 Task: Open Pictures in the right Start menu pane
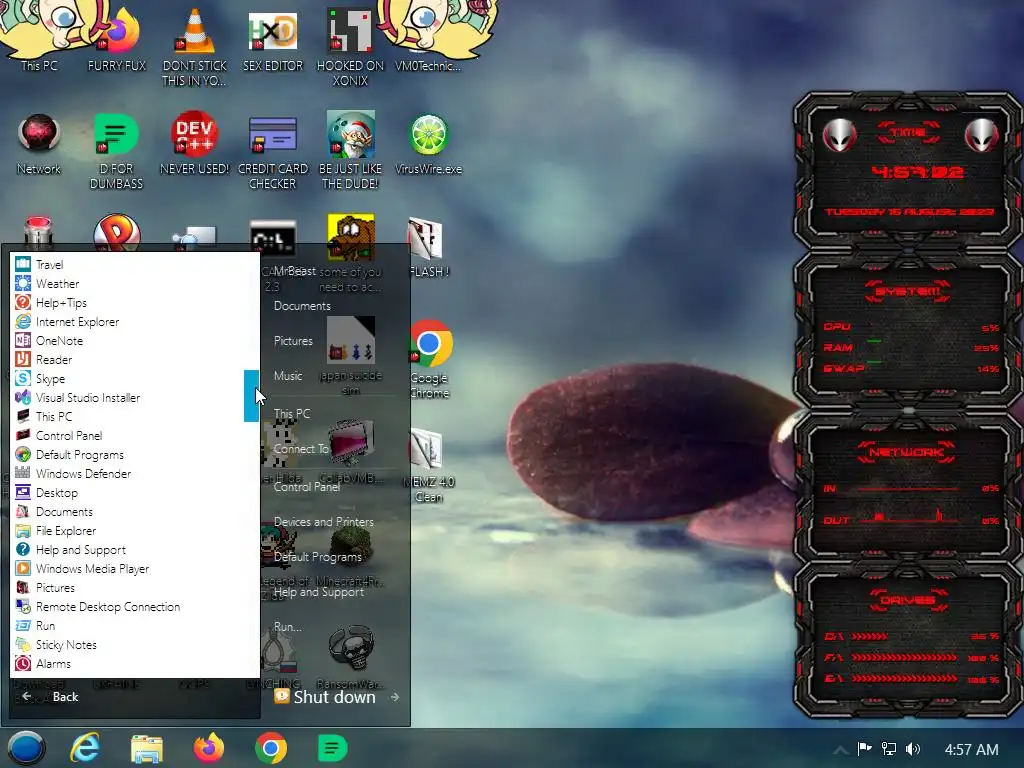[293, 340]
